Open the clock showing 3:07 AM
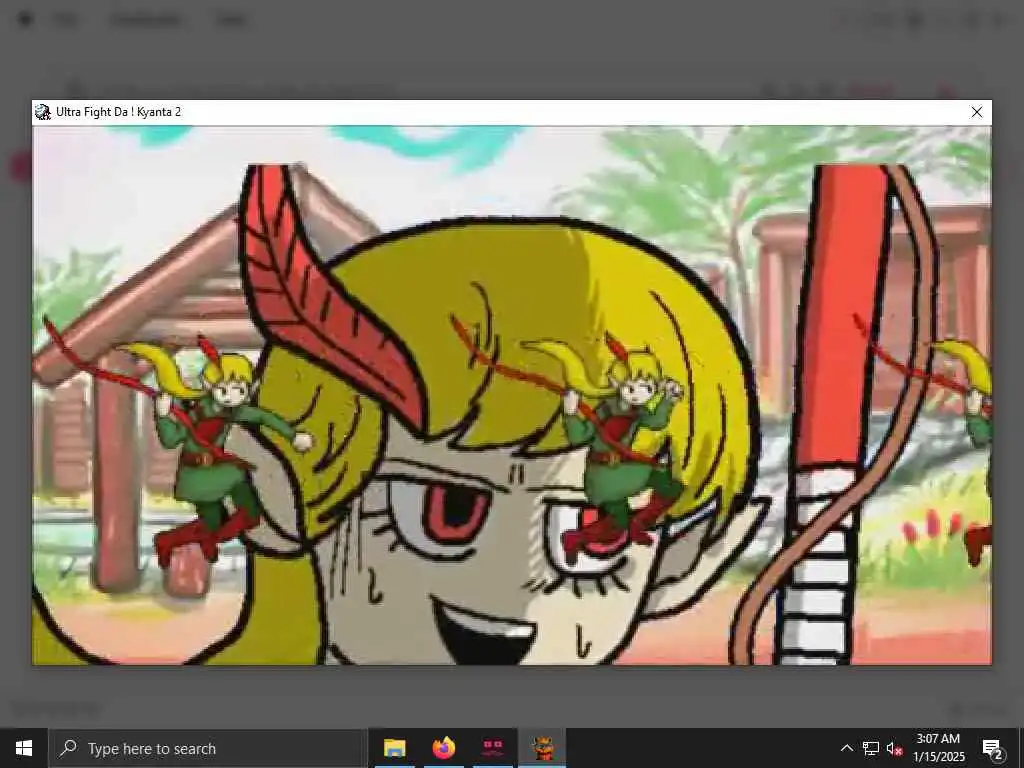 click(x=938, y=748)
